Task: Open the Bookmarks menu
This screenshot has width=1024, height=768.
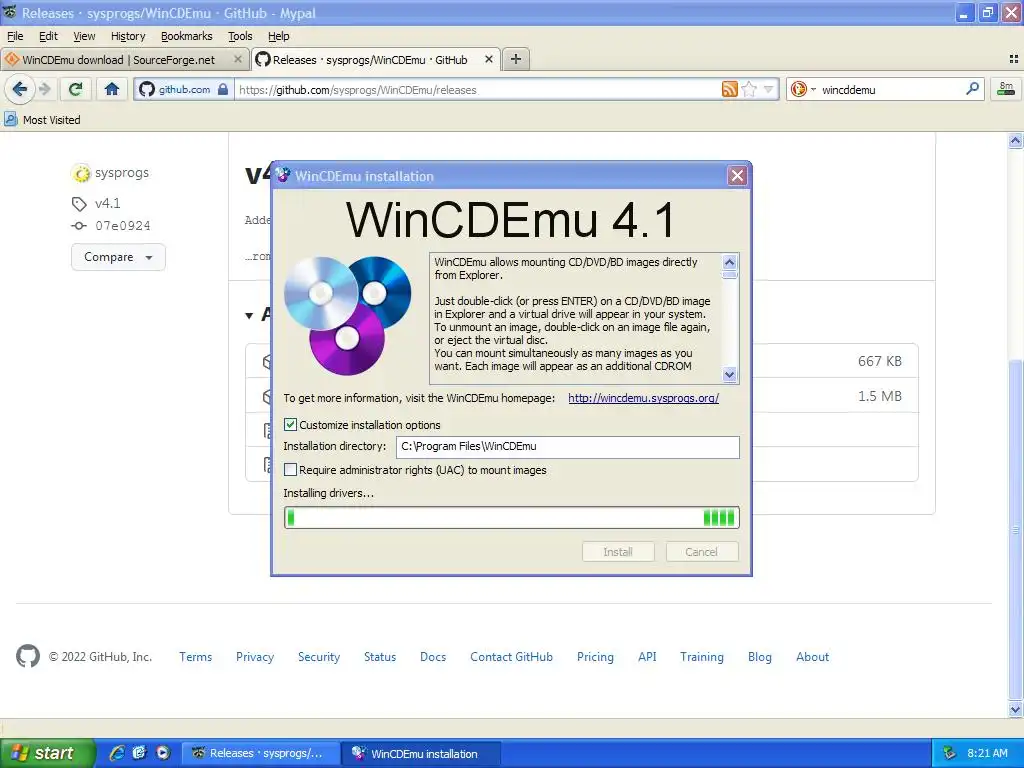Action: tap(187, 36)
